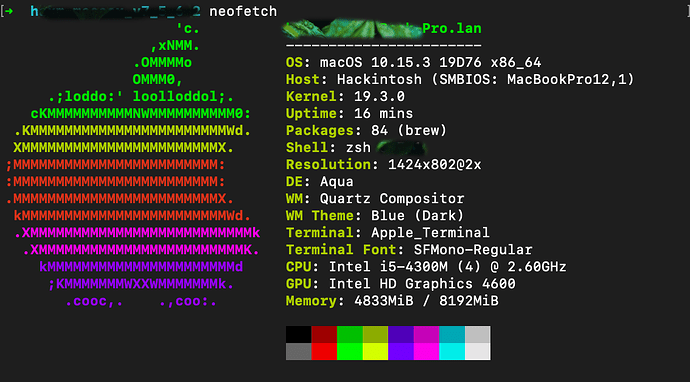Click the dark green color block in top row
Screen dimensions: 690x382
(349, 334)
